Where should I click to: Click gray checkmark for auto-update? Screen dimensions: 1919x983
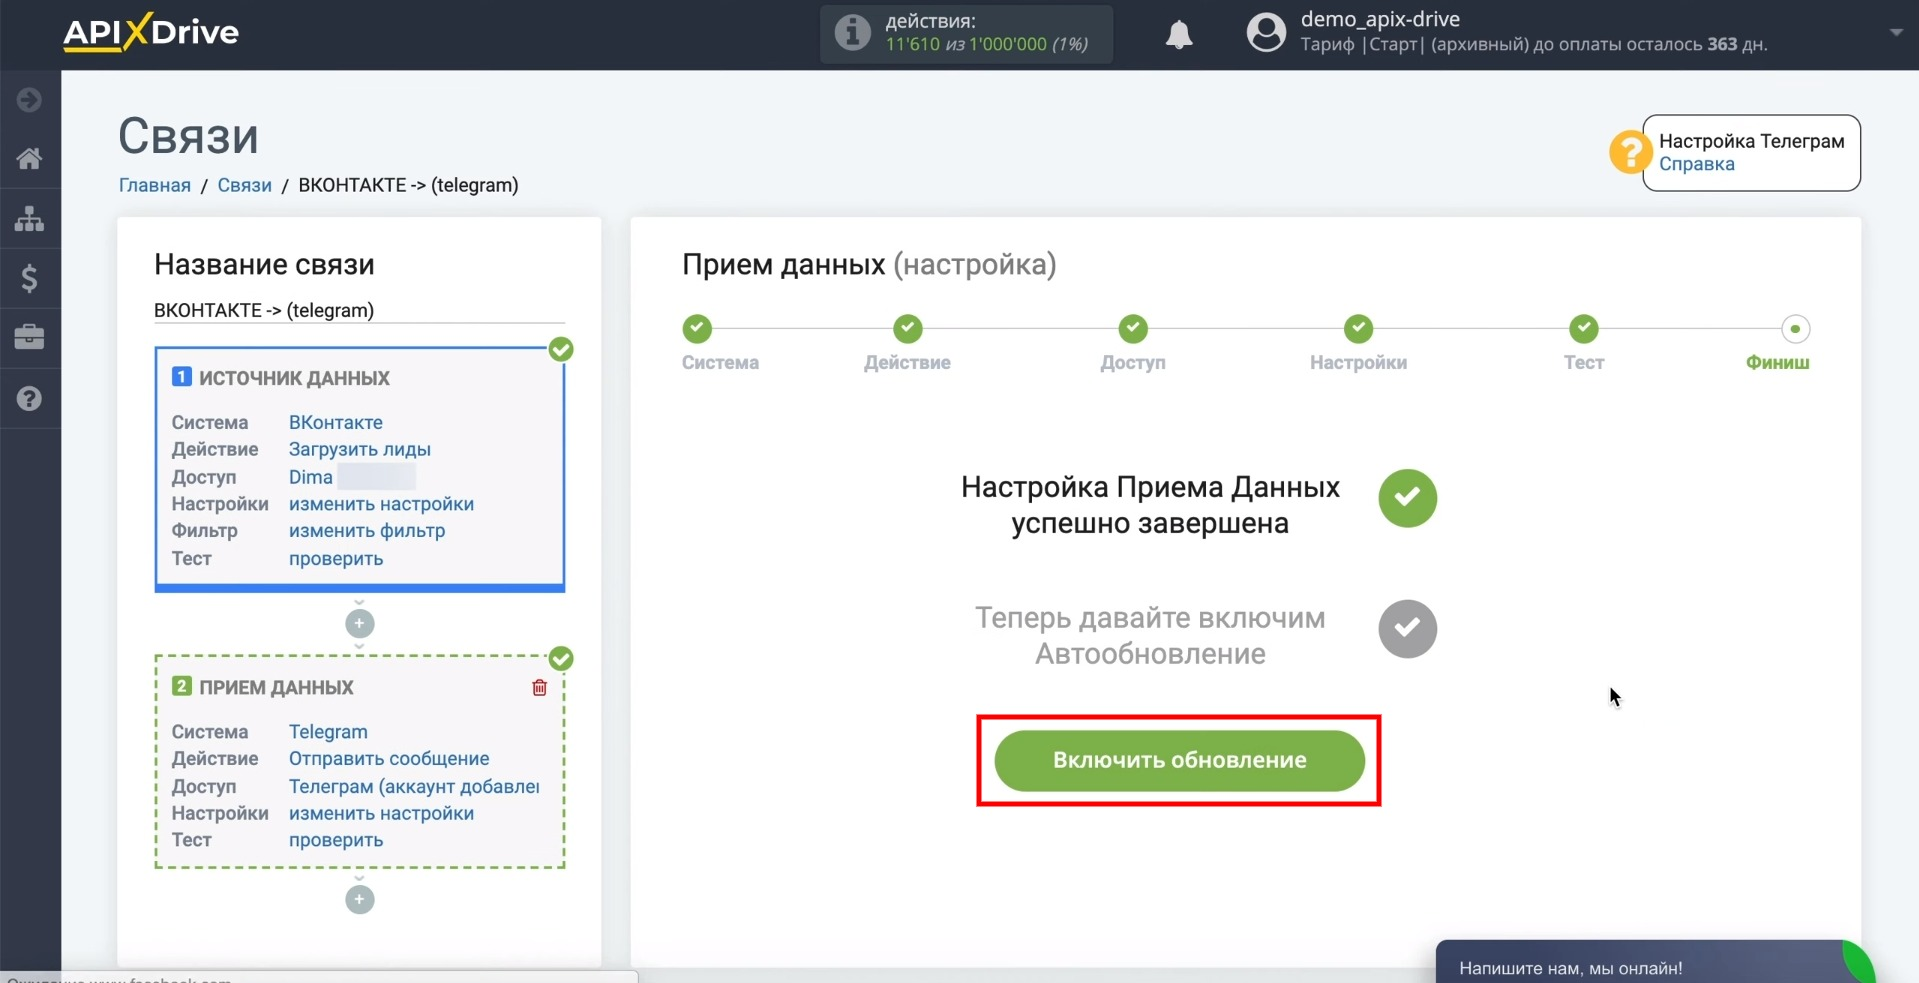click(x=1407, y=628)
